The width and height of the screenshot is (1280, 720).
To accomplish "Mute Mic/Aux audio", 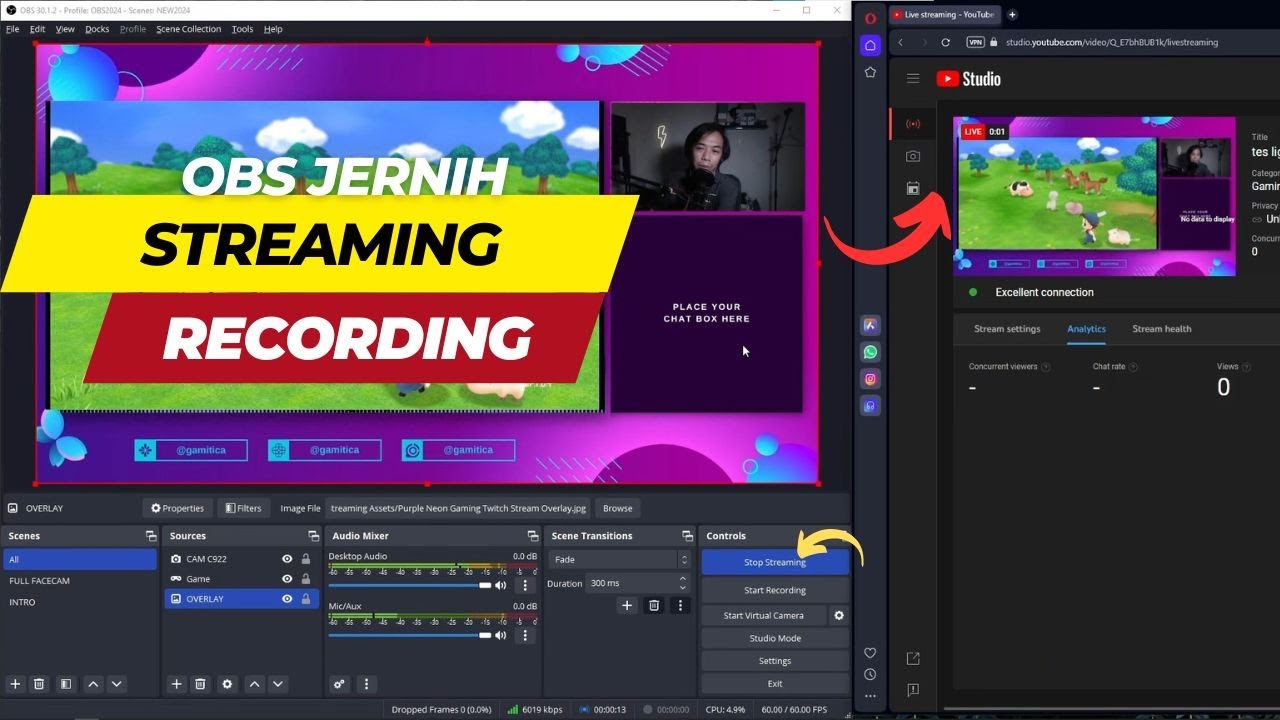I will (501, 635).
